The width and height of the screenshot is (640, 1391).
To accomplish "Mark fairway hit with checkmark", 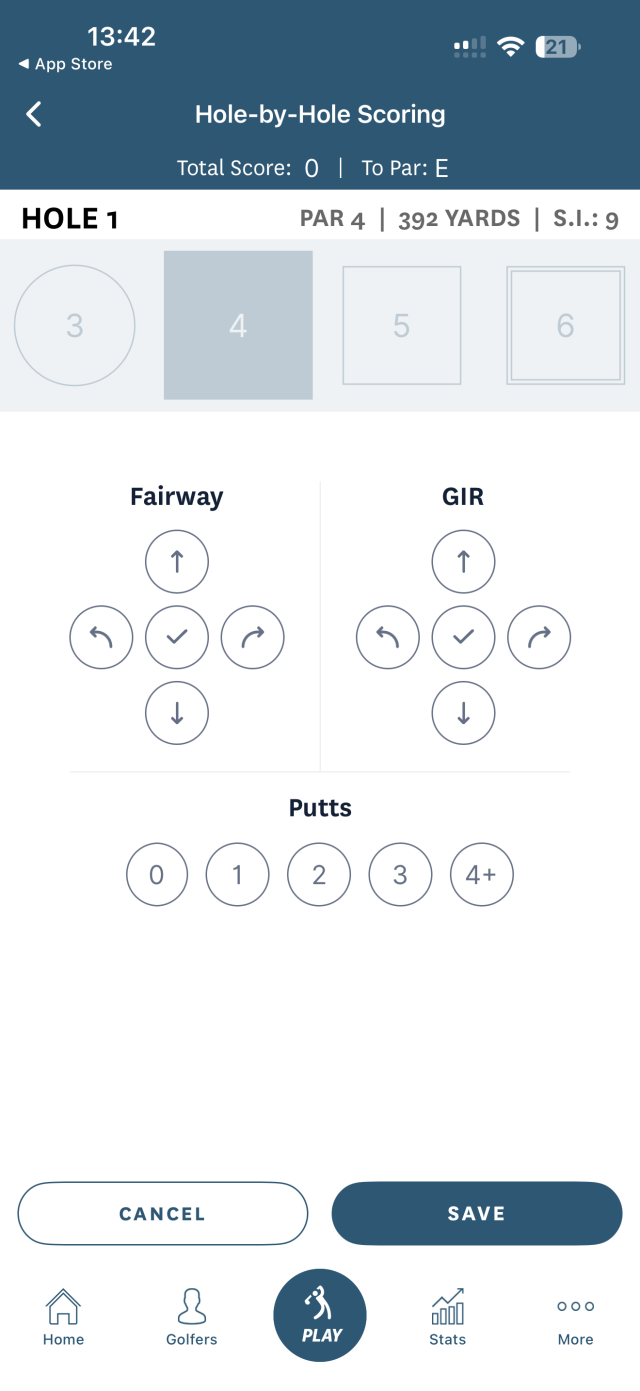I will tap(177, 637).
